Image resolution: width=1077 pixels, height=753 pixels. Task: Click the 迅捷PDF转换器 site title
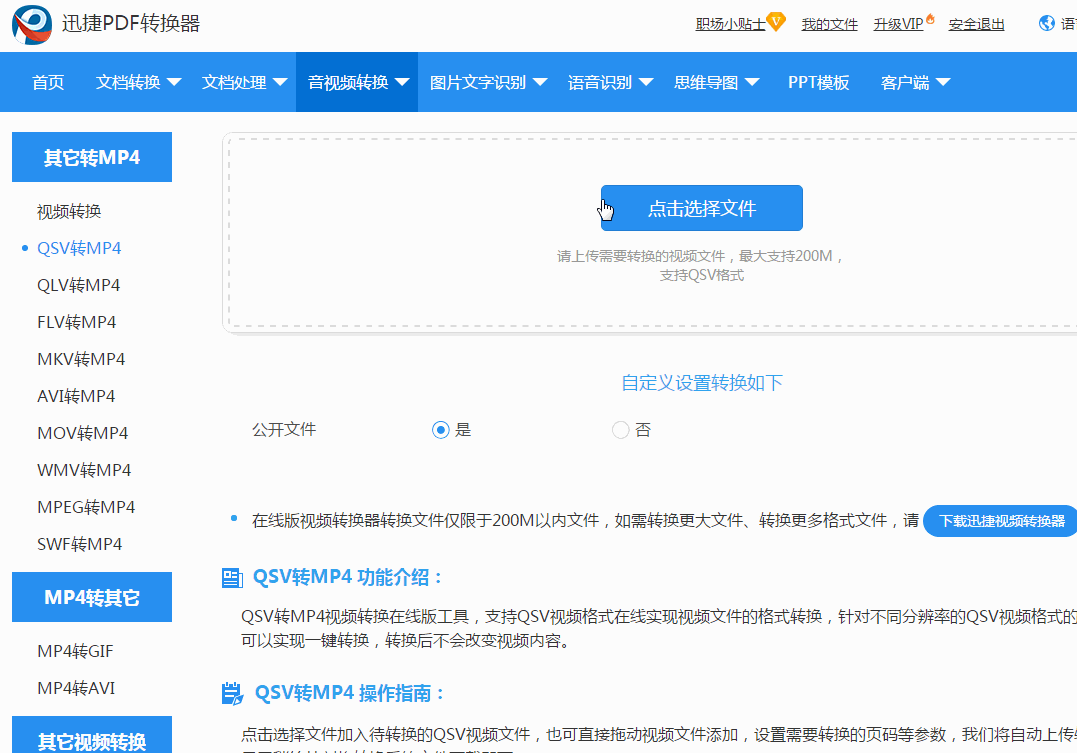click(x=131, y=23)
